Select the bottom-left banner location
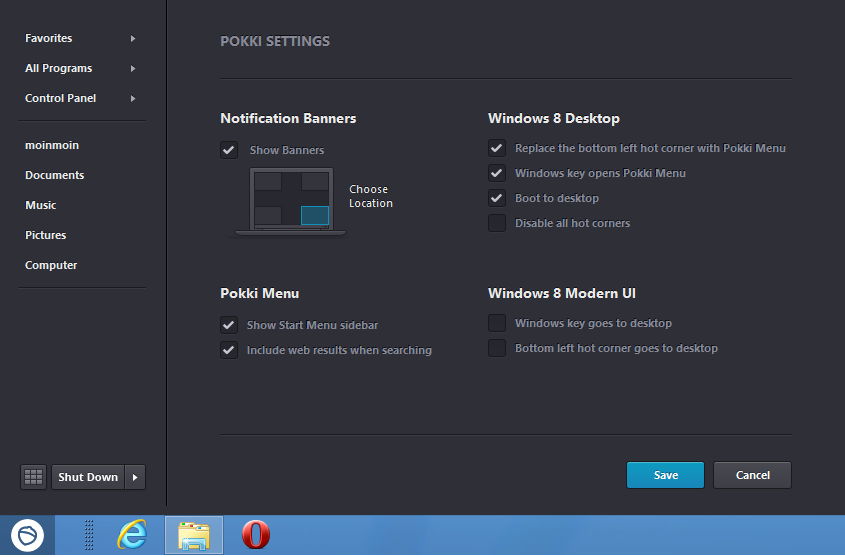 pyautogui.click(x=268, y=215)
